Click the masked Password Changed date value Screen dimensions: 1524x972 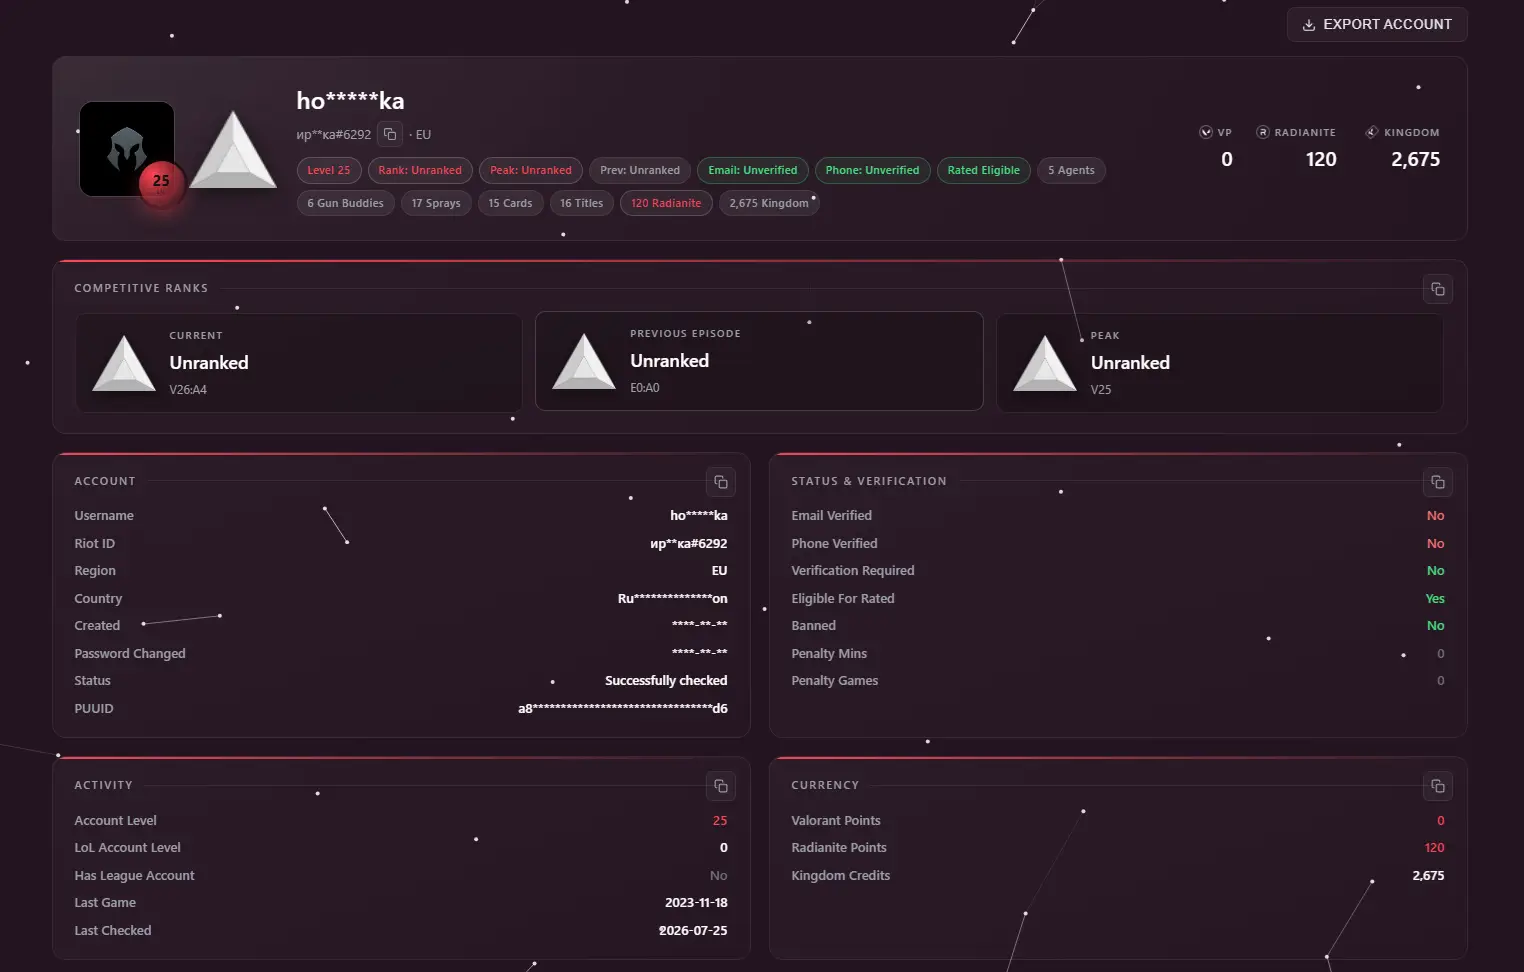tap(700, 654)
